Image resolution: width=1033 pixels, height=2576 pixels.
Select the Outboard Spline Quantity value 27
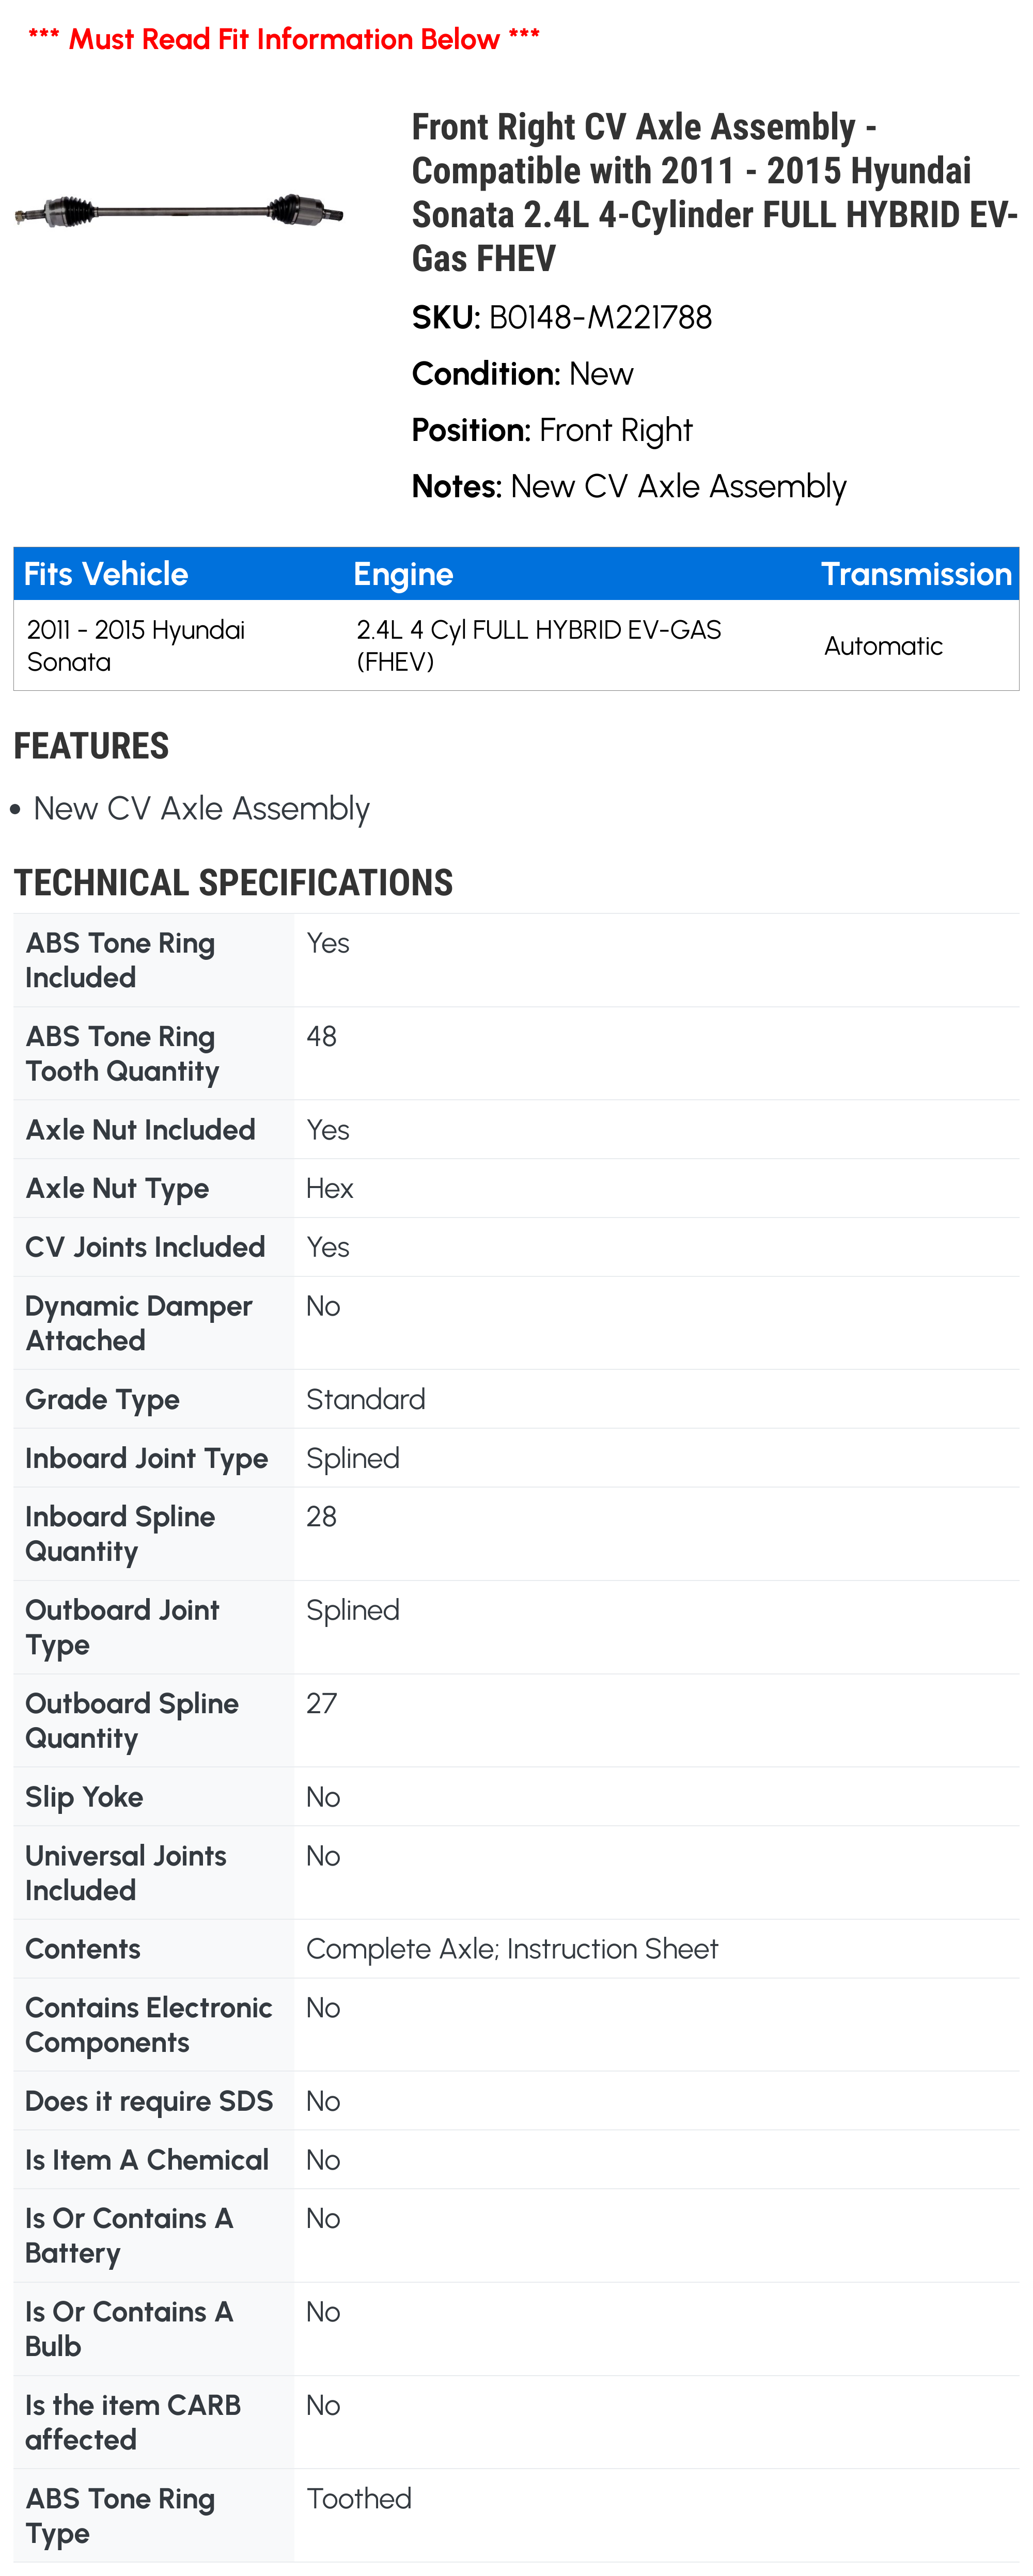coord(321,1703)
